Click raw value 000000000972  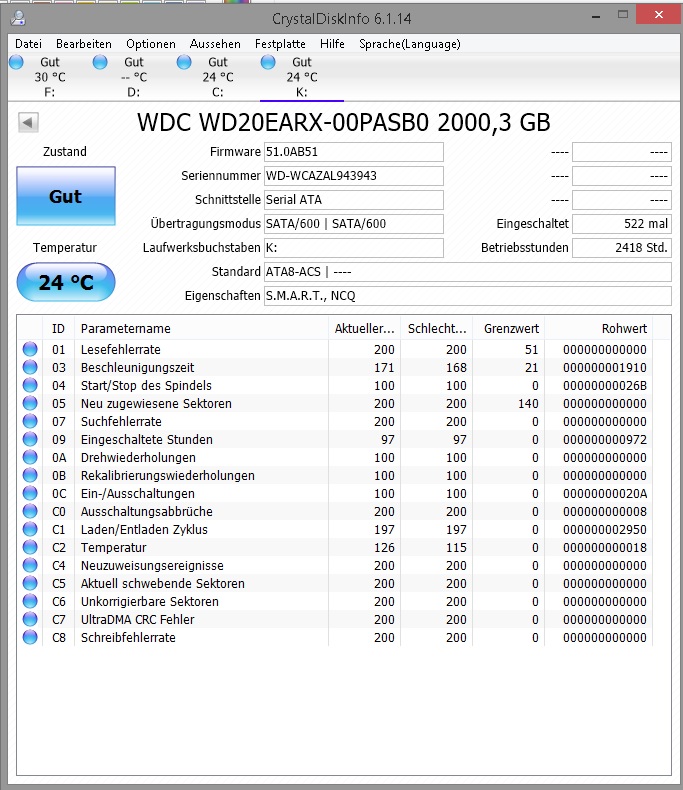[604, 440]
